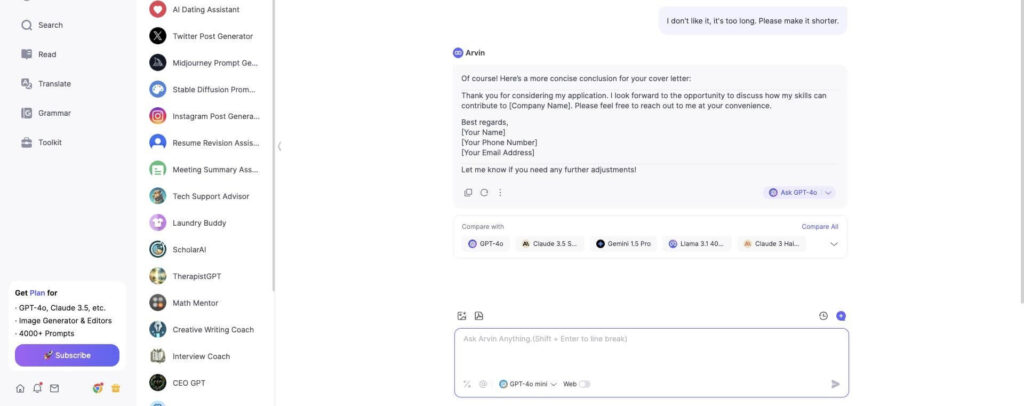1024x406 pixels.
Task: Collapse the assistant list side panel
Action: tap(280, 146)
